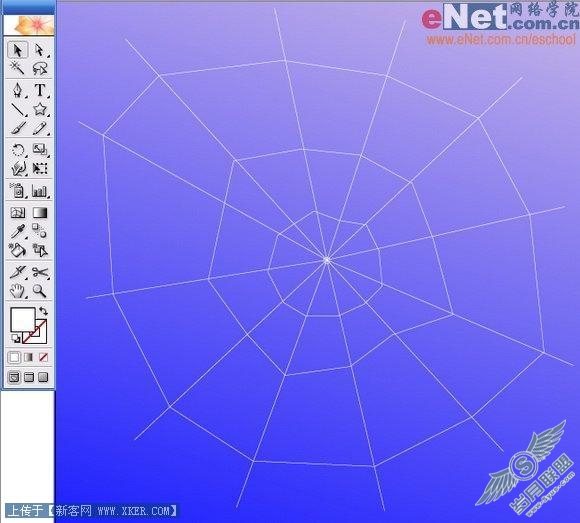Click the white Fill color box
Screen dimensions: 580x523
tap(23, 320)
